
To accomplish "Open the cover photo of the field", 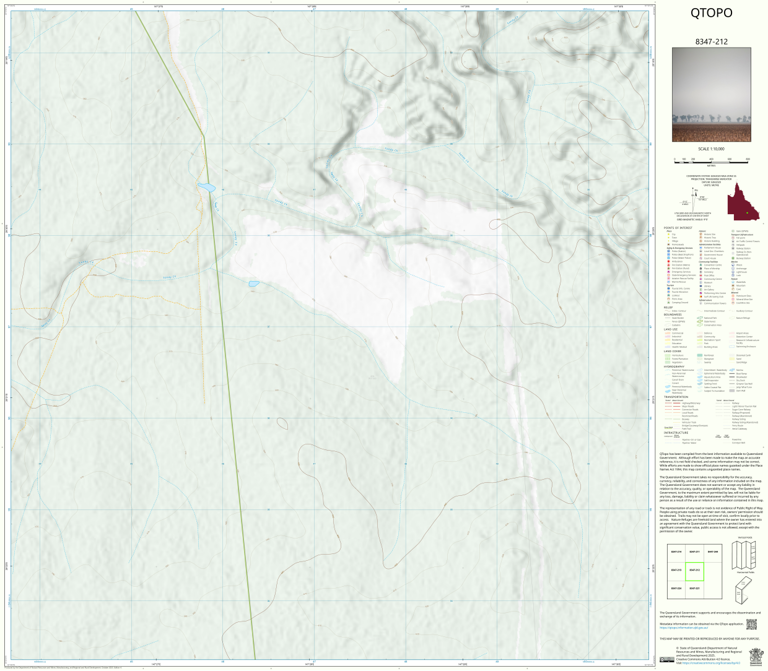I will tap(711, 95).
